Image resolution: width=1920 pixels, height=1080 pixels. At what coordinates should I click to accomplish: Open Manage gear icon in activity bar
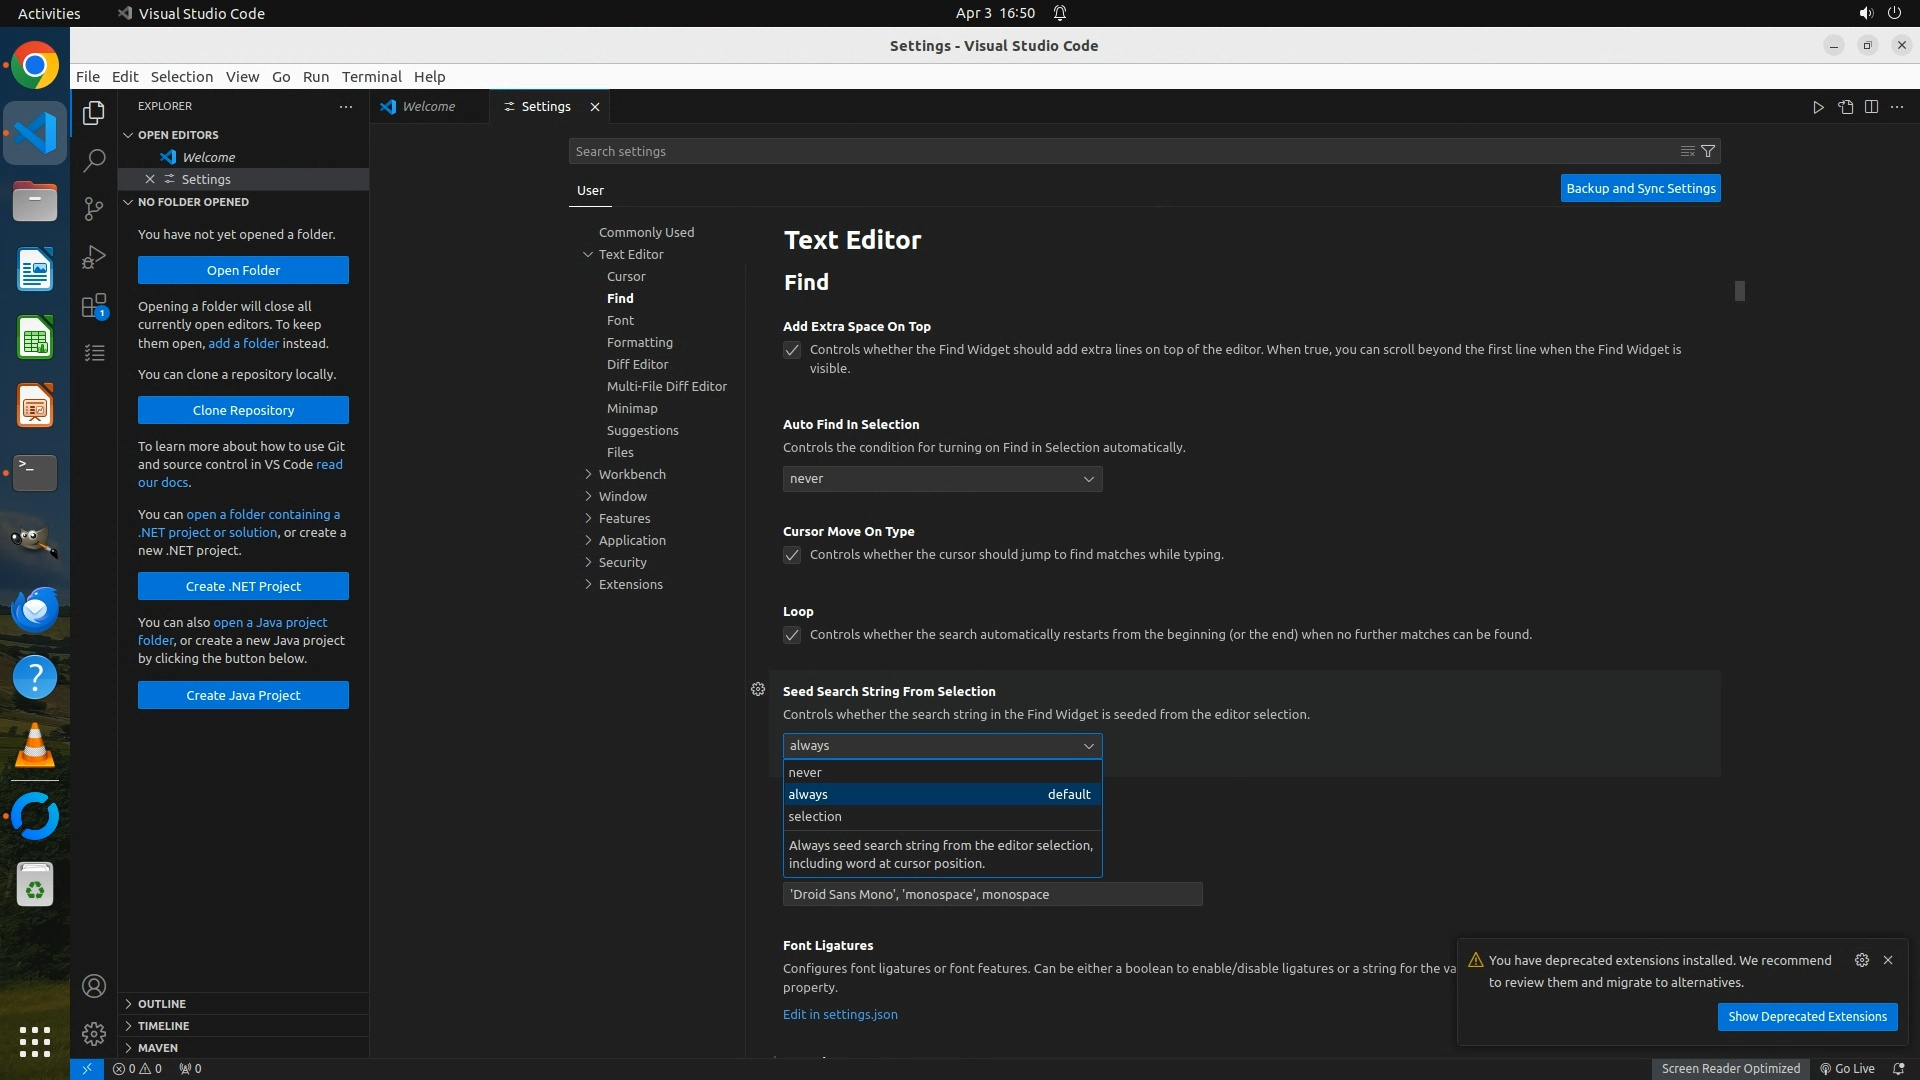[x=94, y=1033]
